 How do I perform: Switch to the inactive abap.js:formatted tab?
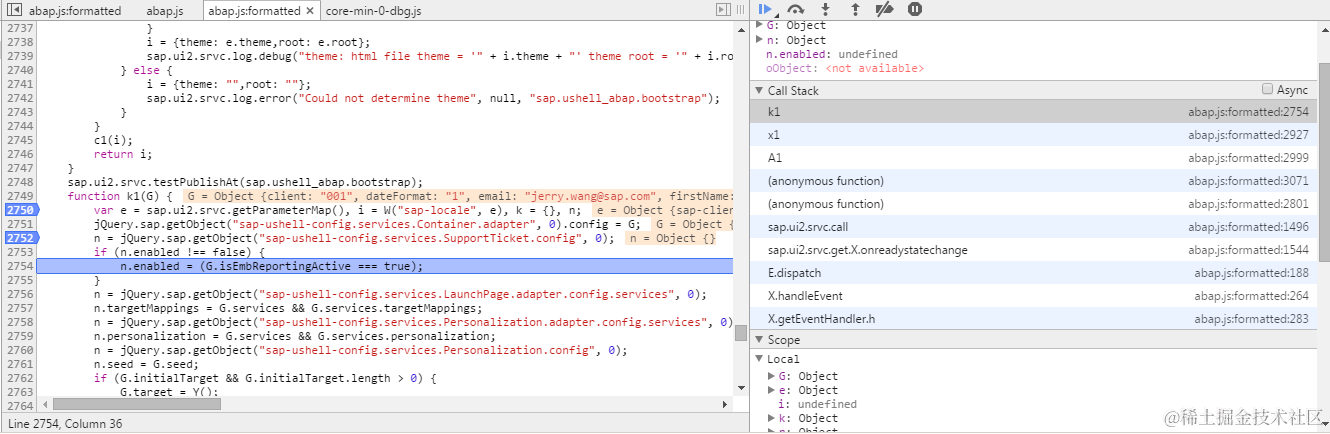click(x=75, y=11)
